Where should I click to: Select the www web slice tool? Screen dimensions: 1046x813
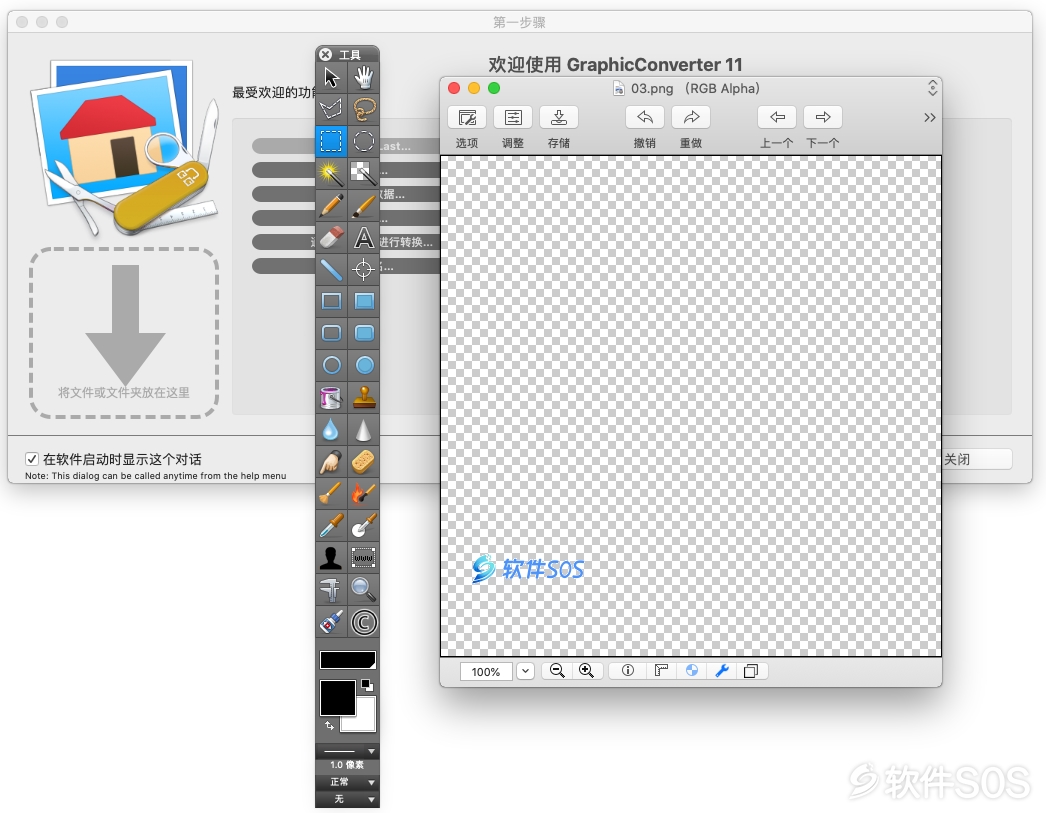pos(364,558)
